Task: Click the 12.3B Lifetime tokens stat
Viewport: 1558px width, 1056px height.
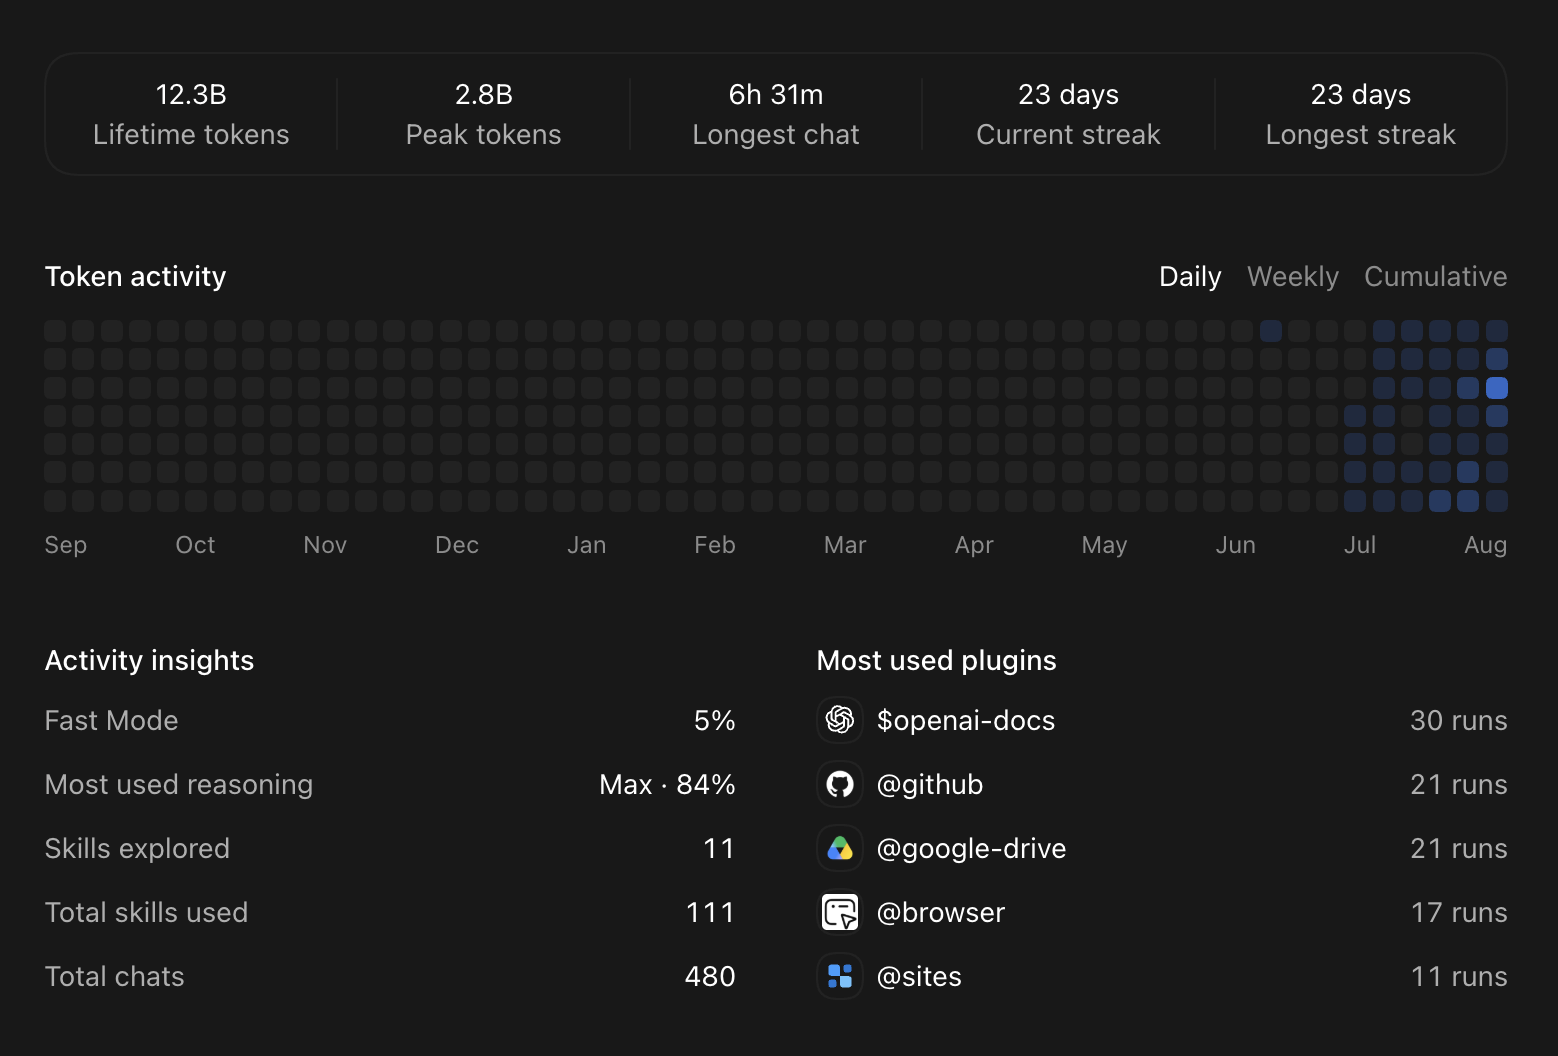Action: coord(191,114)
